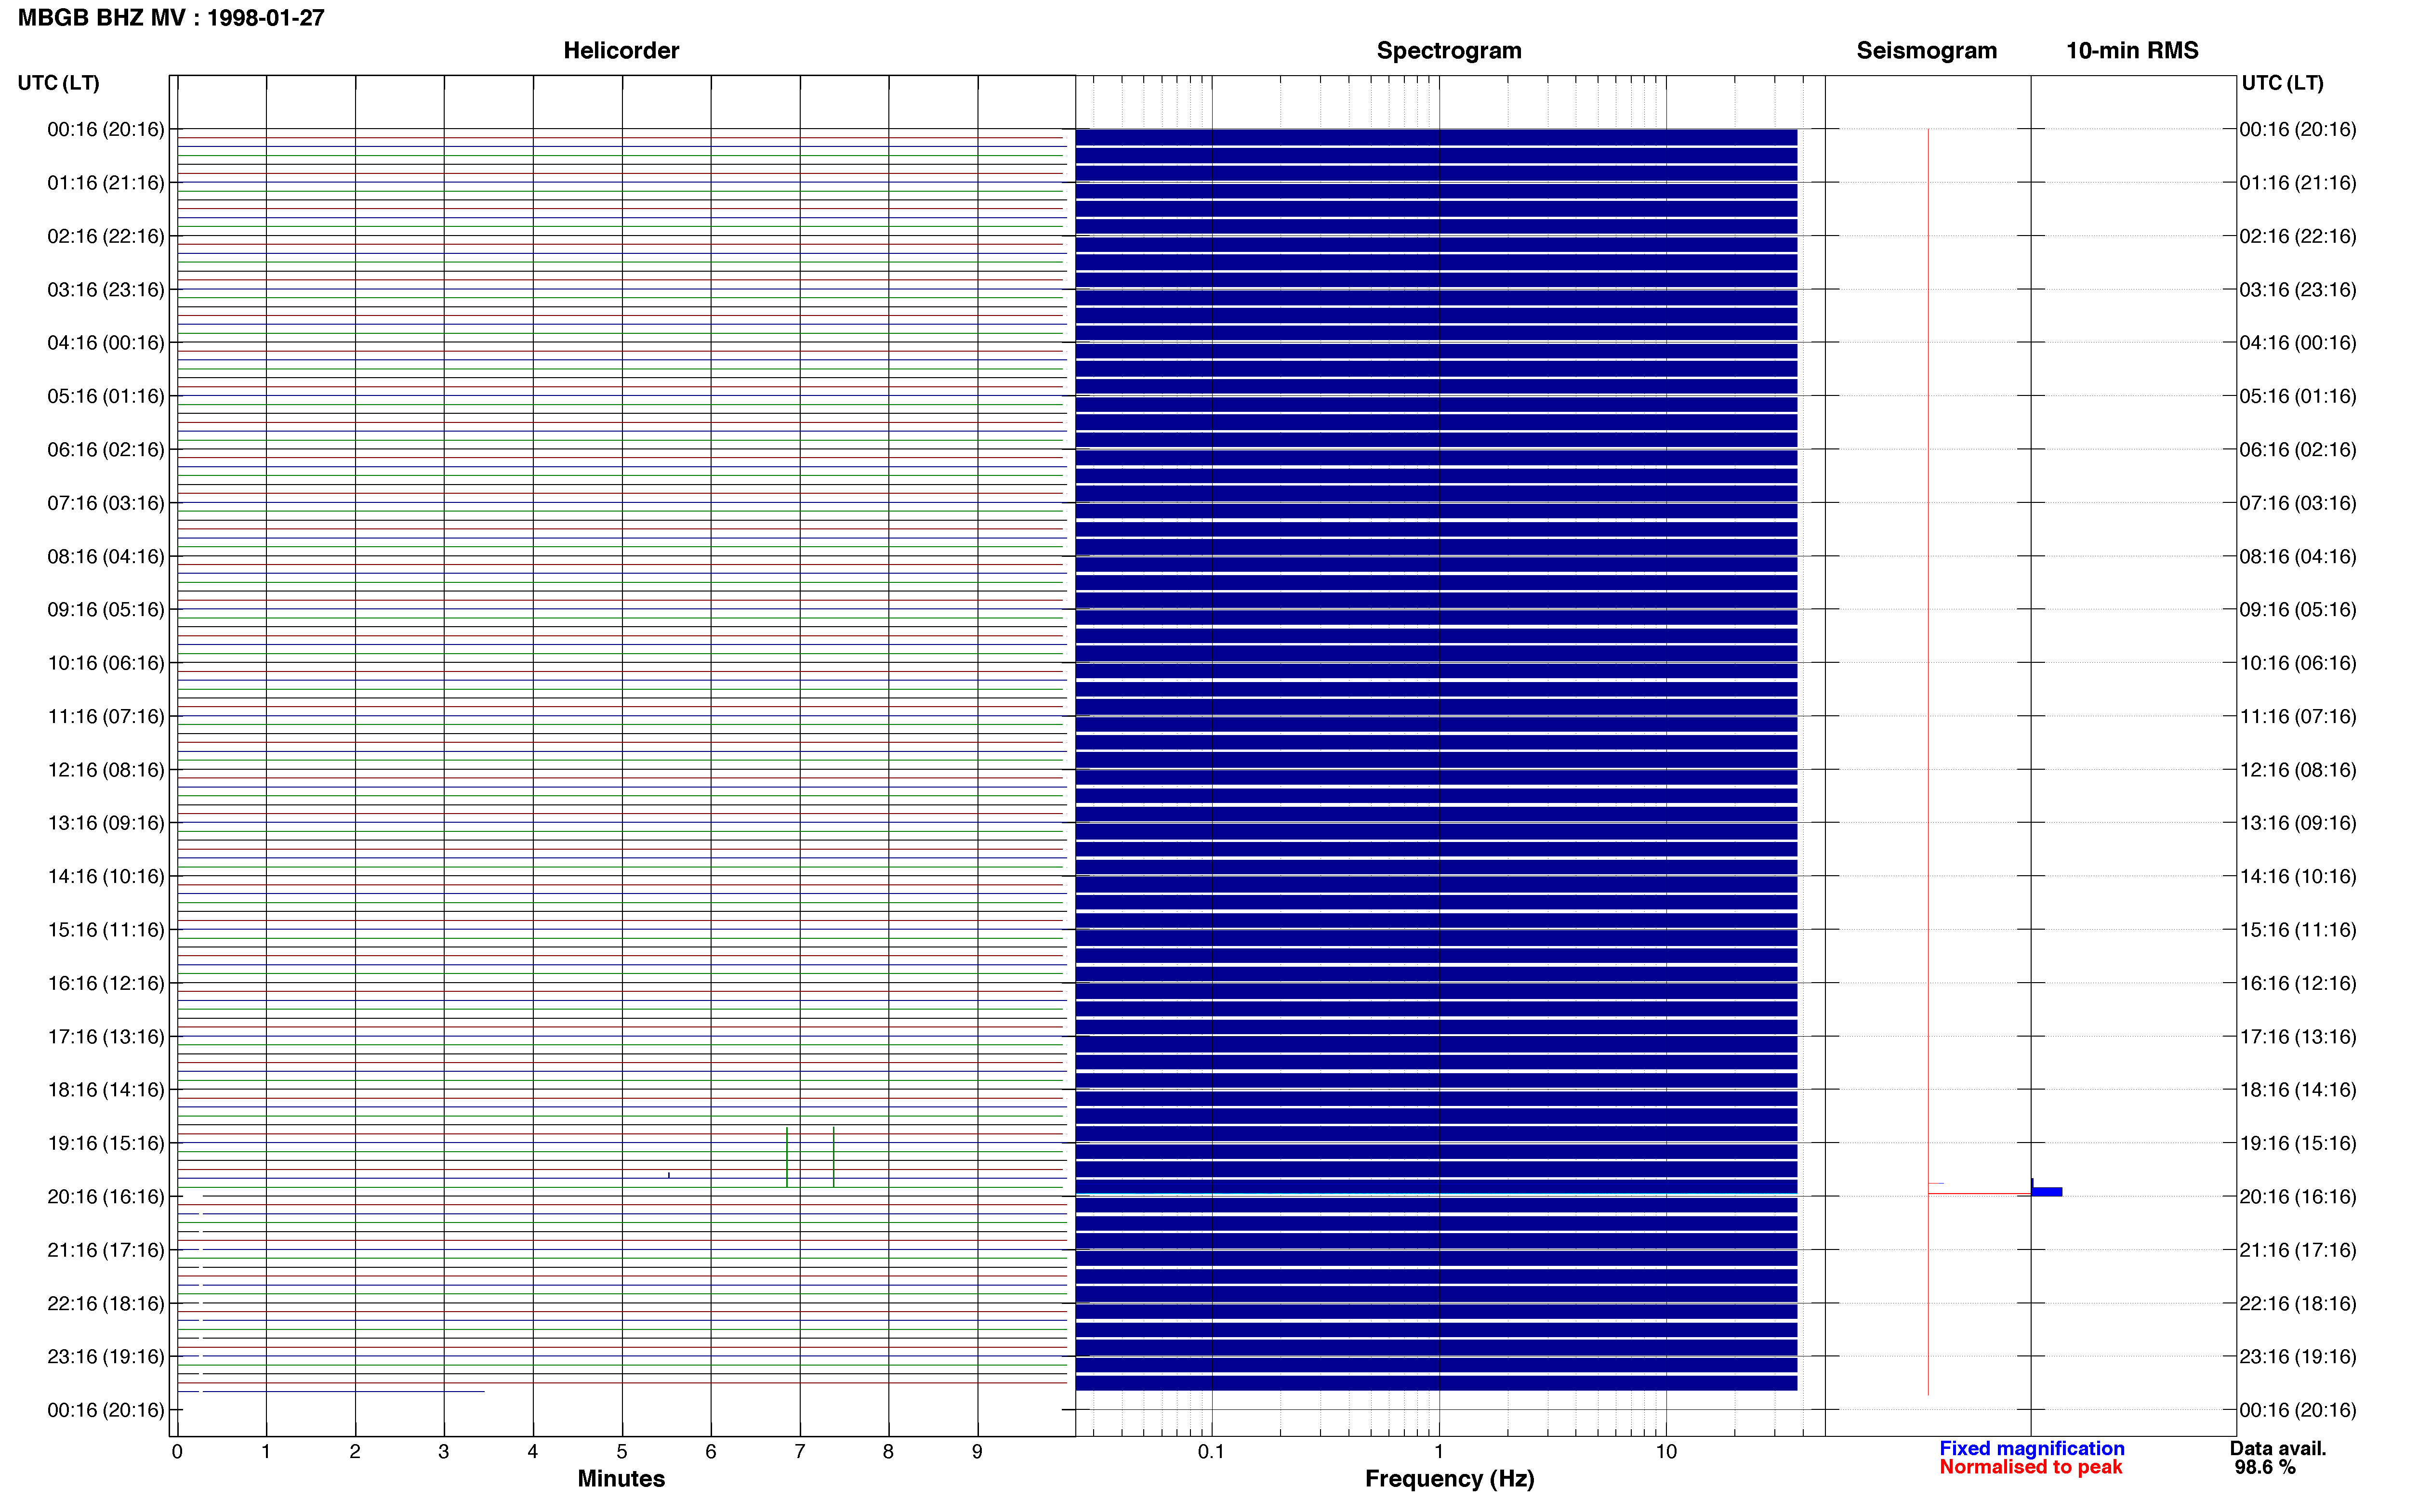Click the plot title MBGB BHZ MV : 1998-01-27

(x=171, y=18)
